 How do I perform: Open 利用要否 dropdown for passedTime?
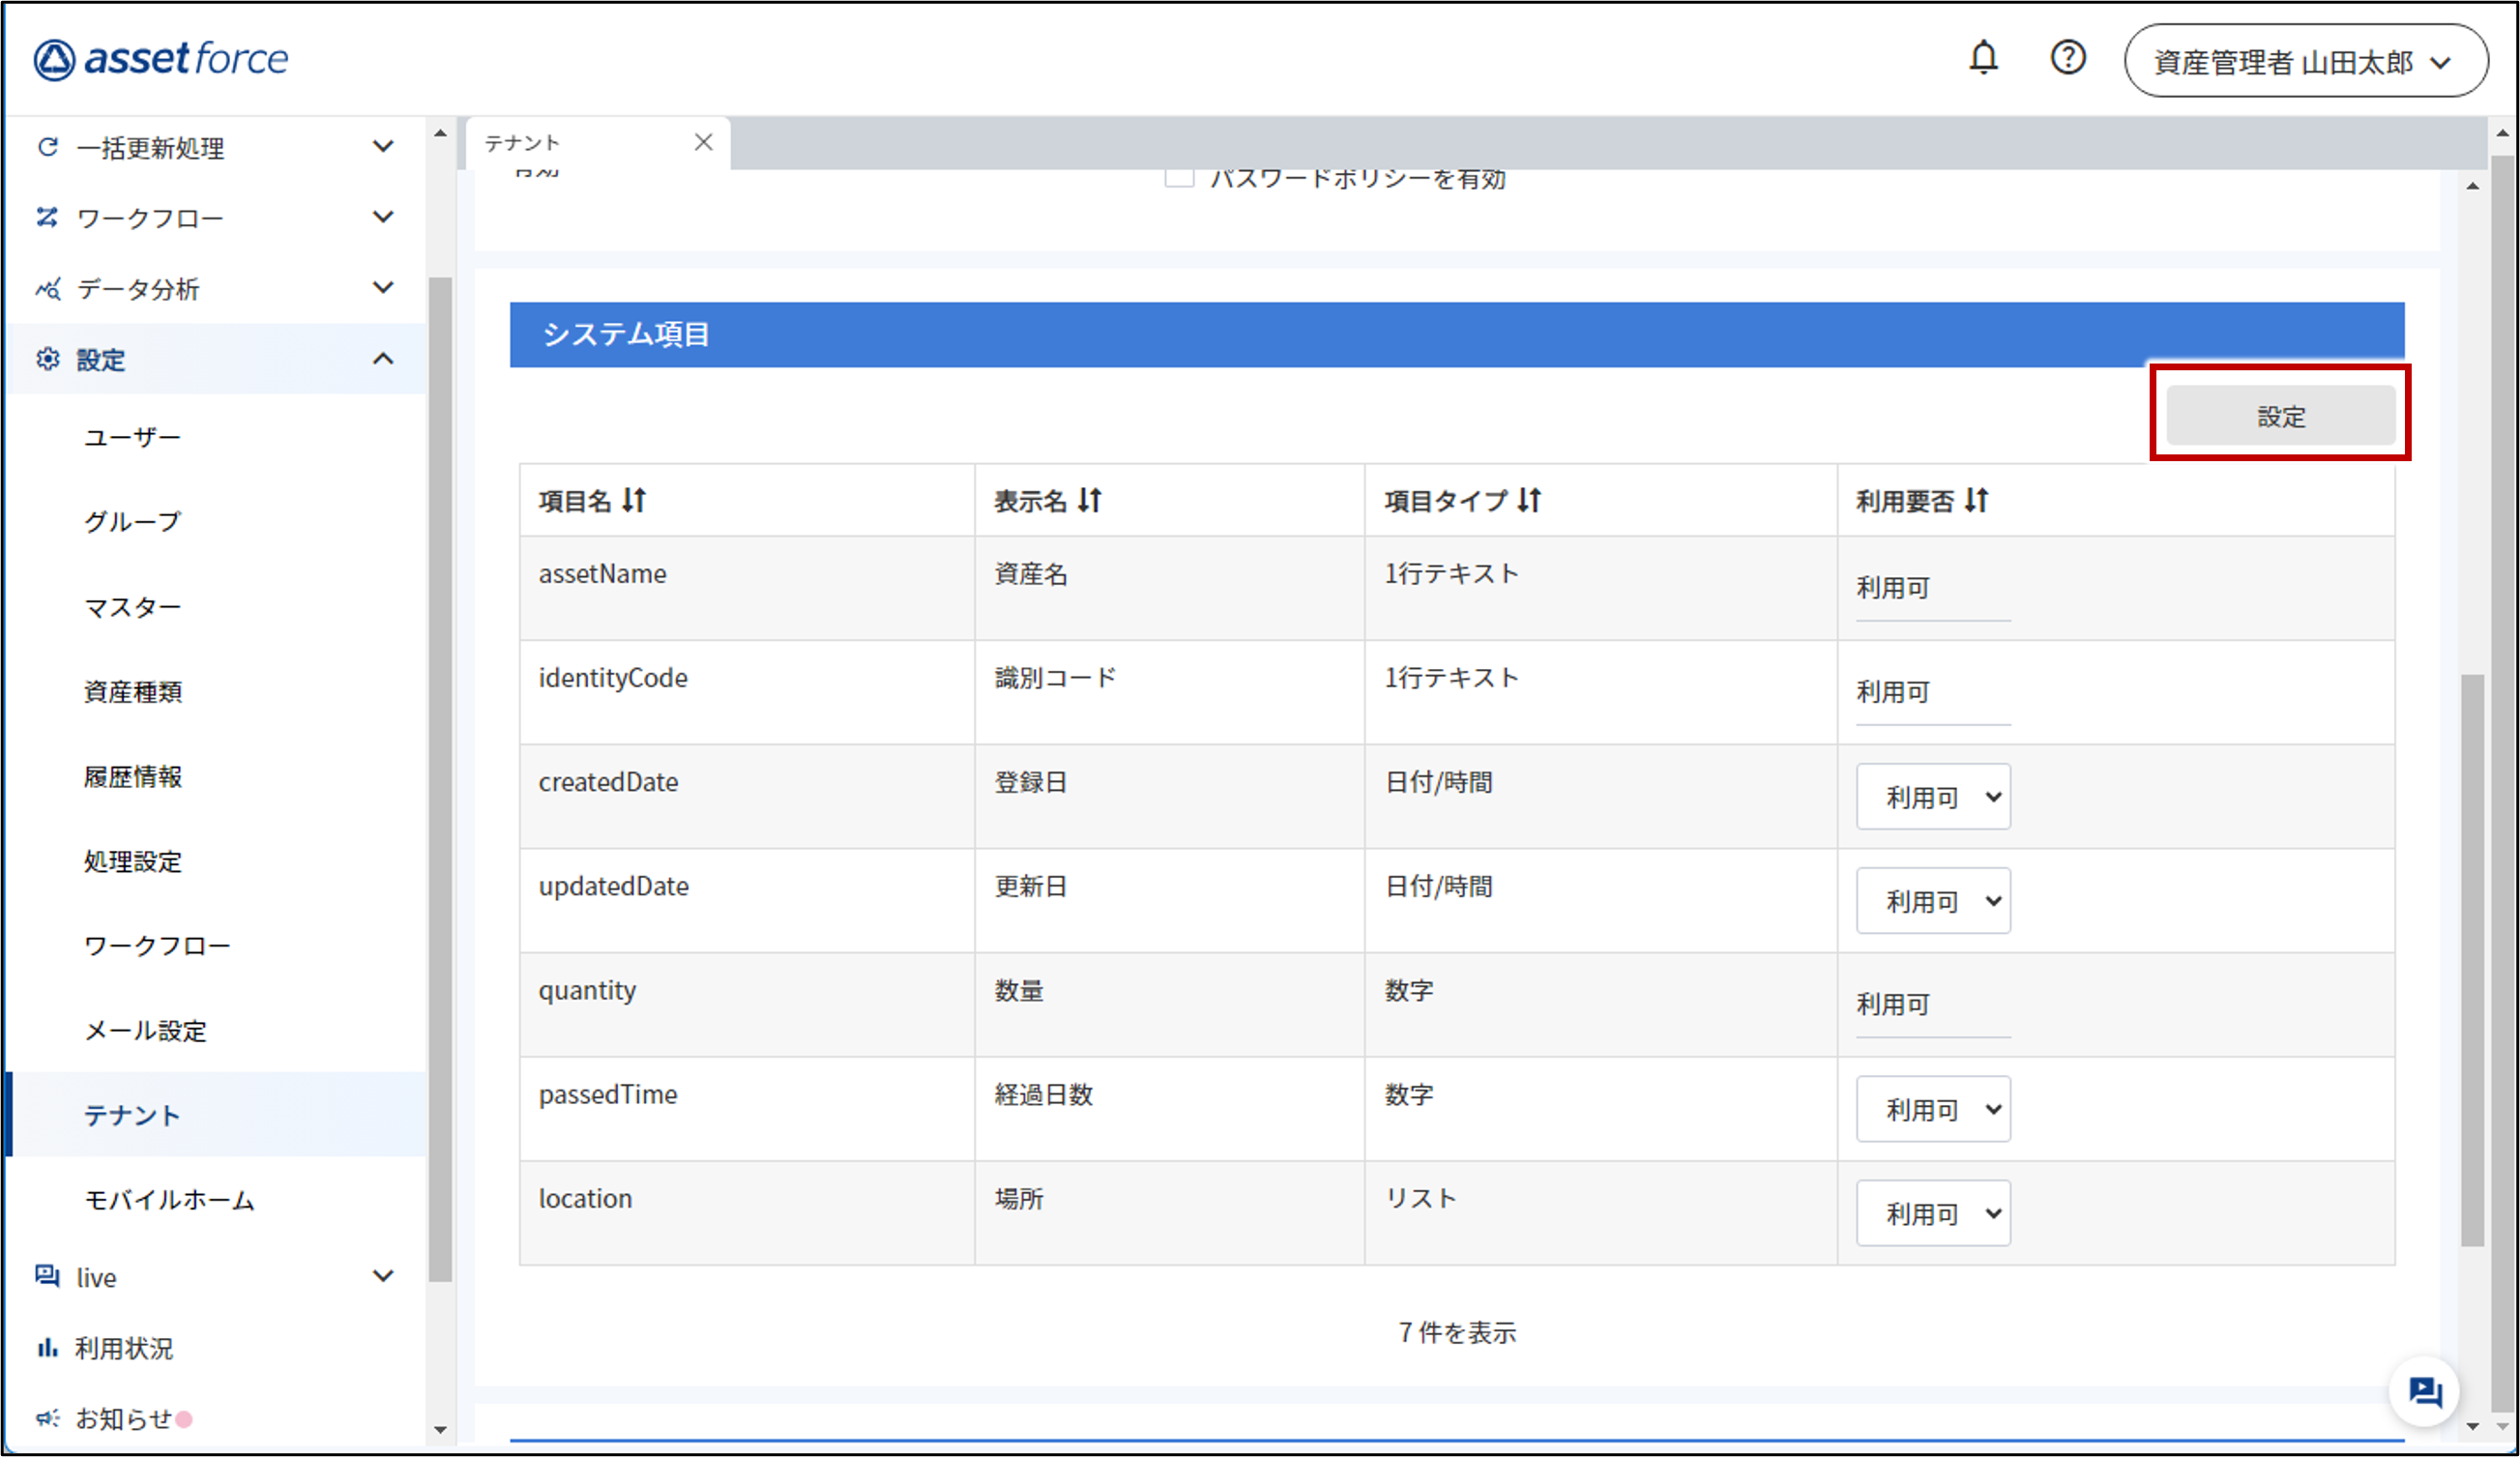pos(1933,1109)
